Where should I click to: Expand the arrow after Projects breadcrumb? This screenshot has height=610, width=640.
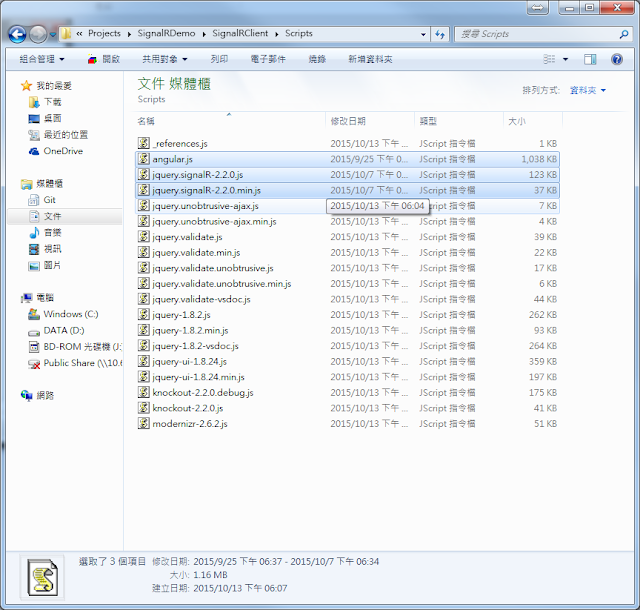[129, 34]
